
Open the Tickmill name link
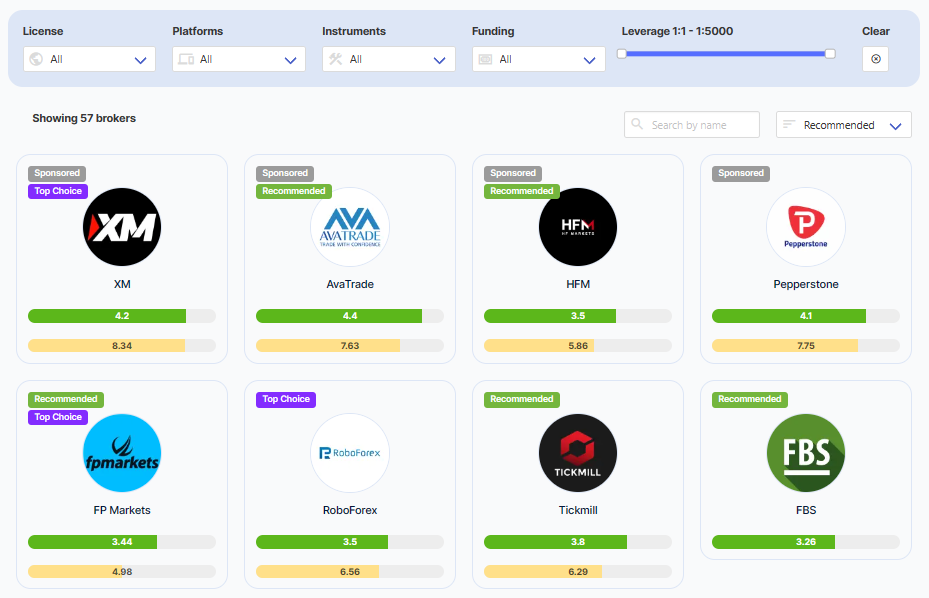578,510
